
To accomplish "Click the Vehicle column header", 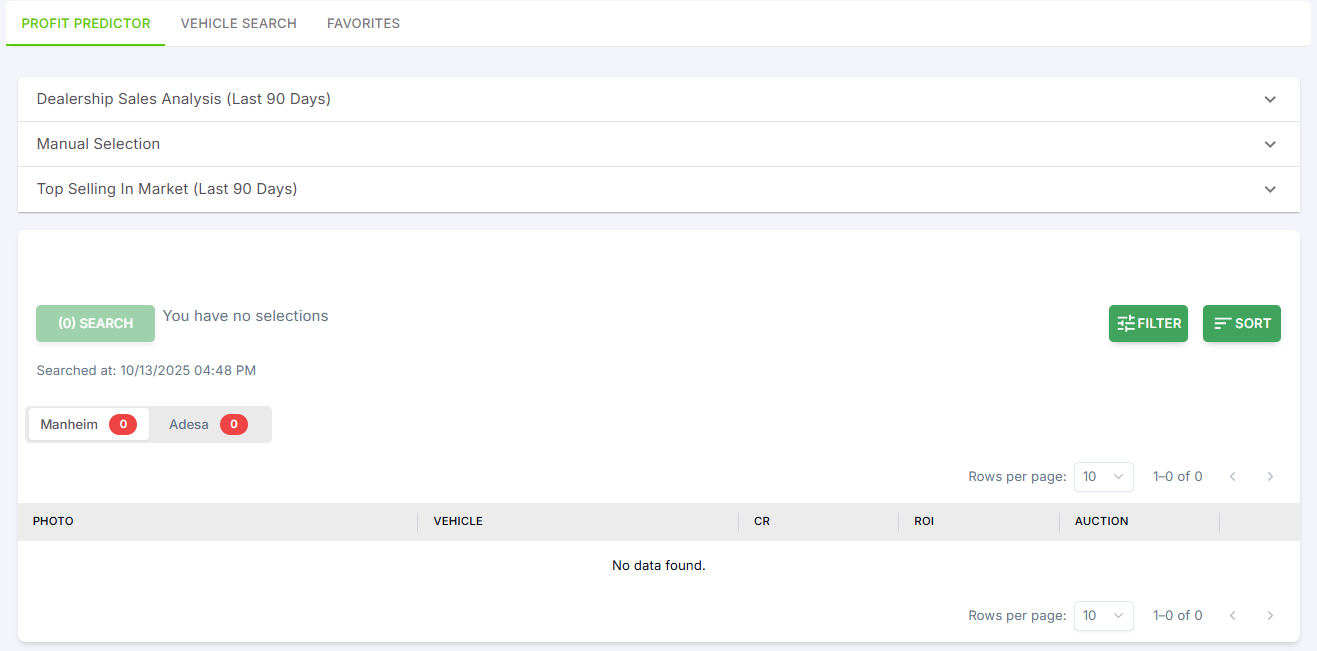I will pyautogui.click(x=458, y=522).
